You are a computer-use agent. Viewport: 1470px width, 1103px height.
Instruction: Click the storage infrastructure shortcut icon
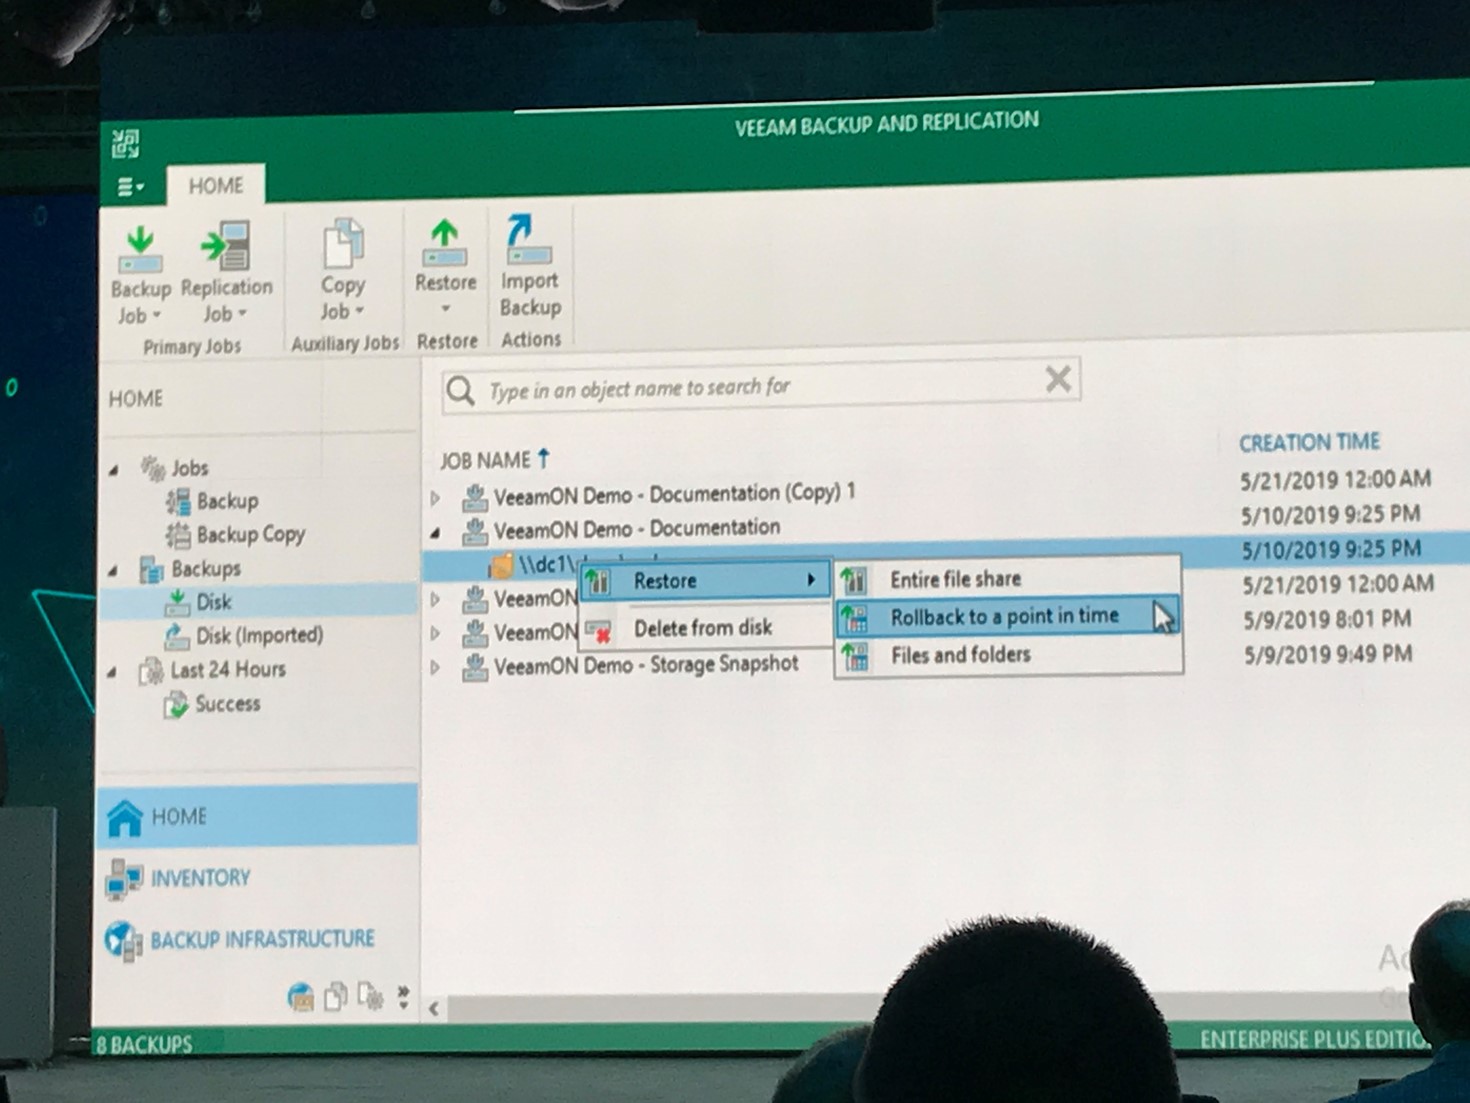(x=300, y=996)
